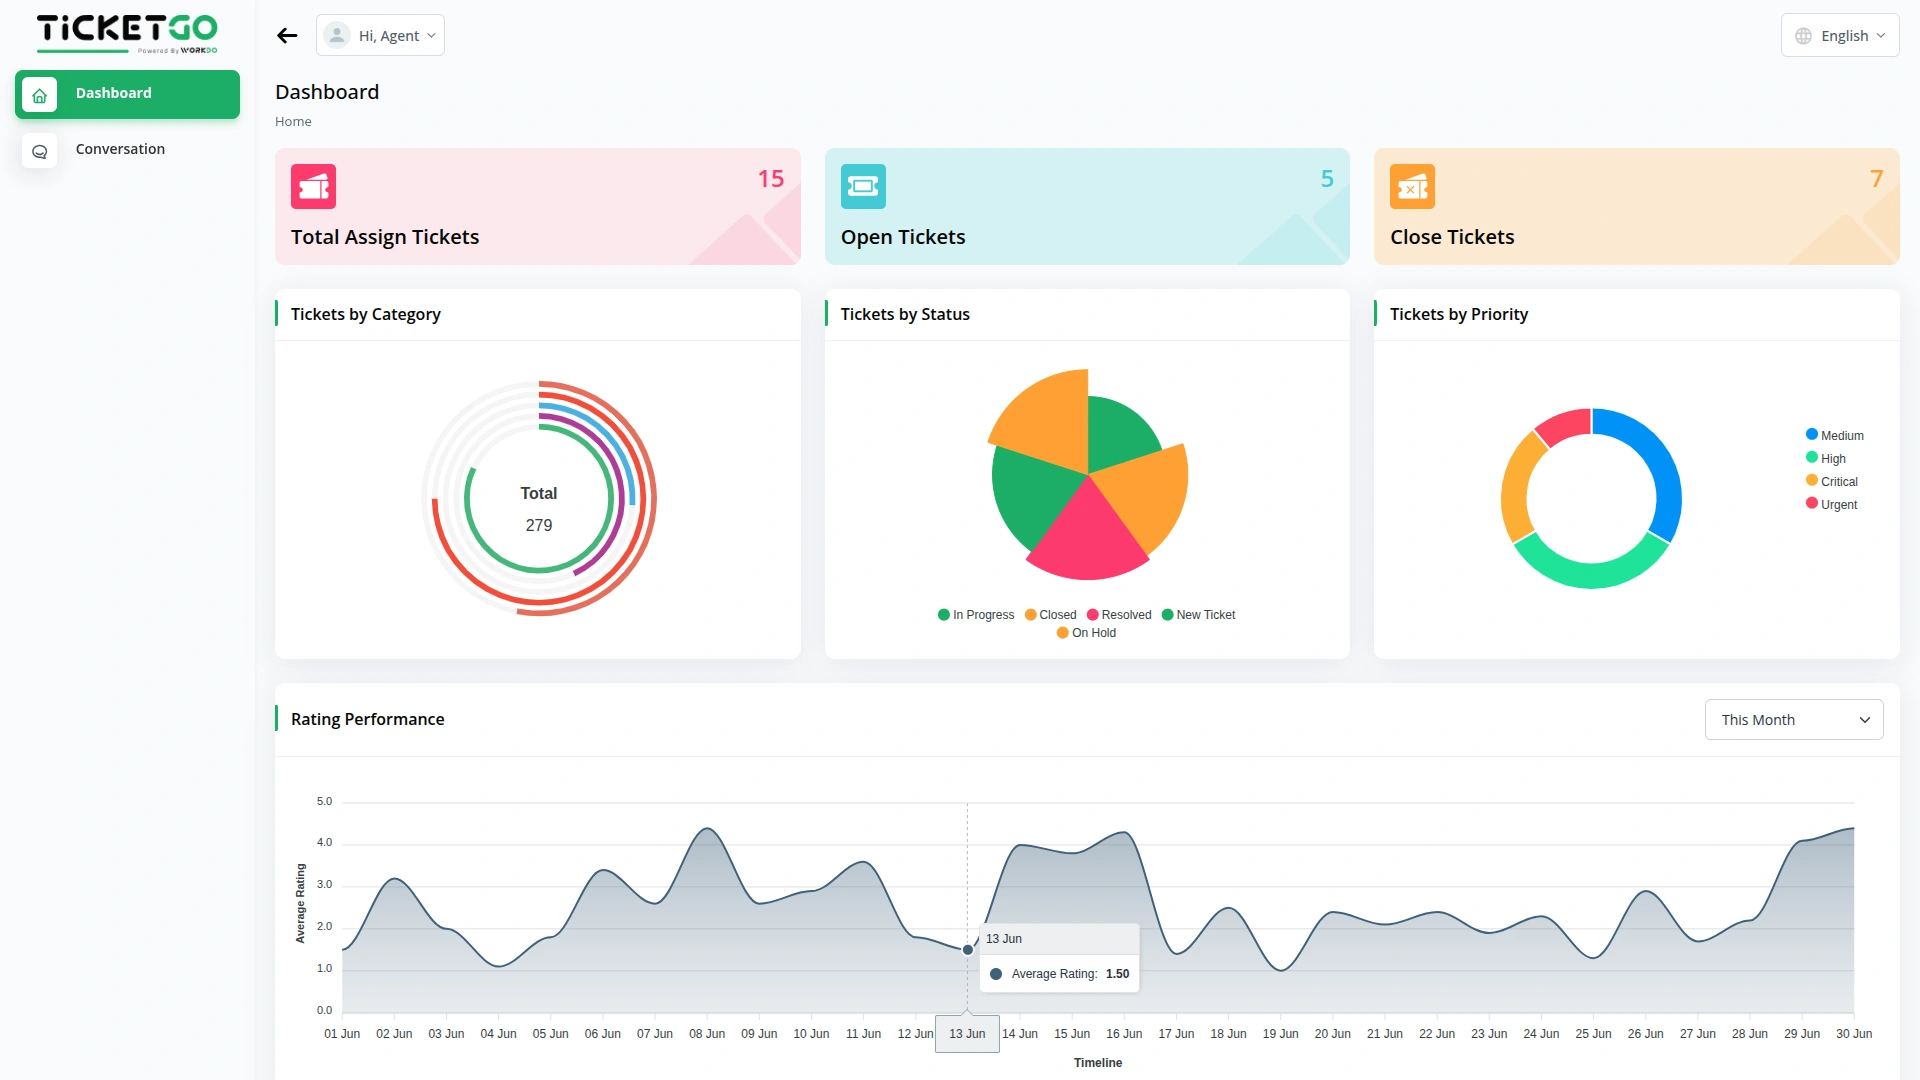Click the Home breadcrumb link

pyautogui.click(x=293, y=122)
